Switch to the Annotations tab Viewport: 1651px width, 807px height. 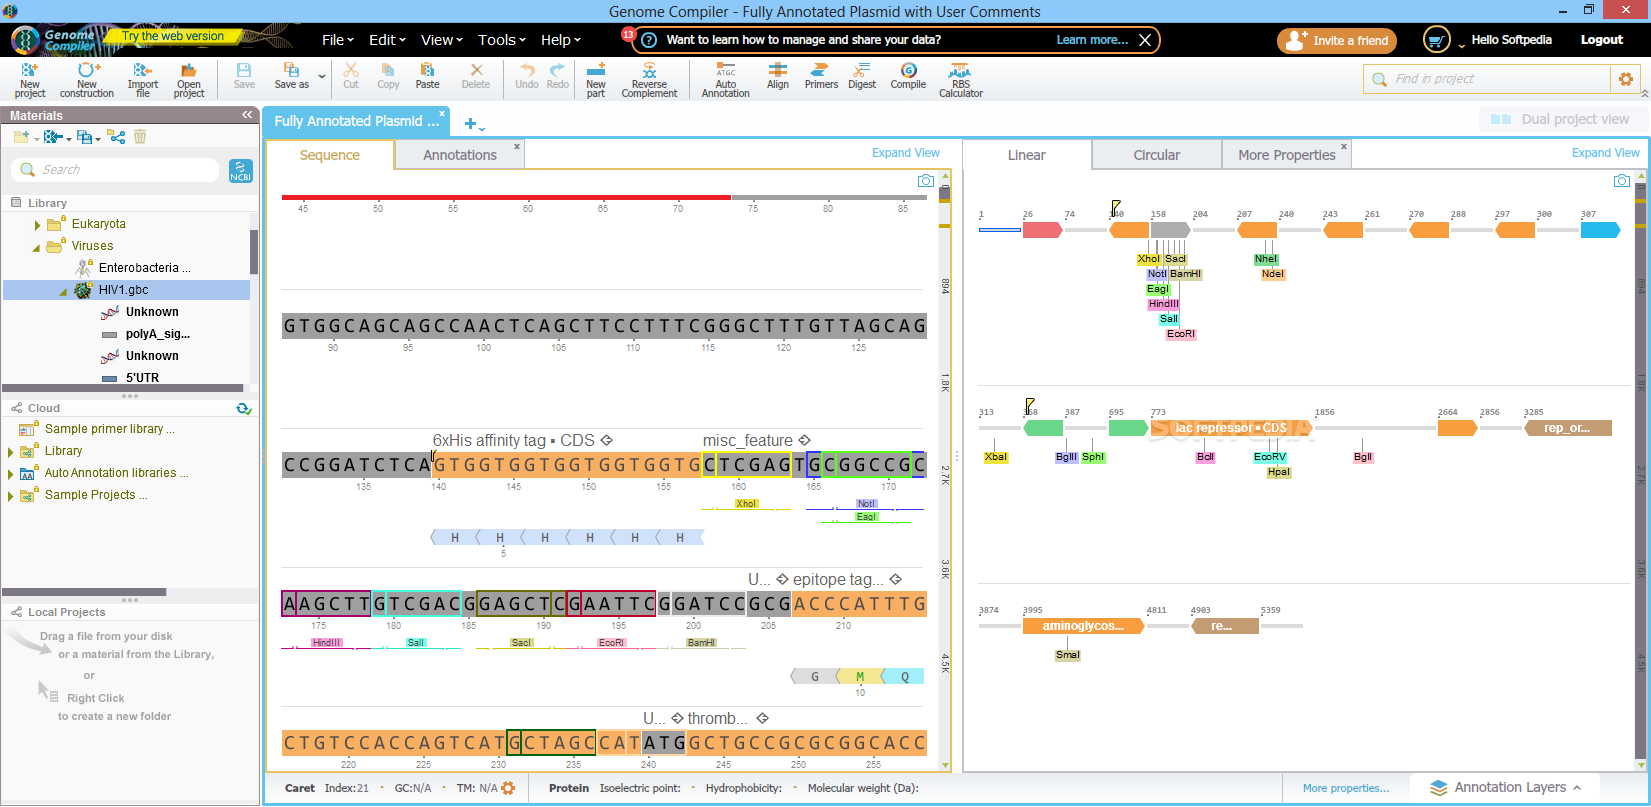click(460, 155)
